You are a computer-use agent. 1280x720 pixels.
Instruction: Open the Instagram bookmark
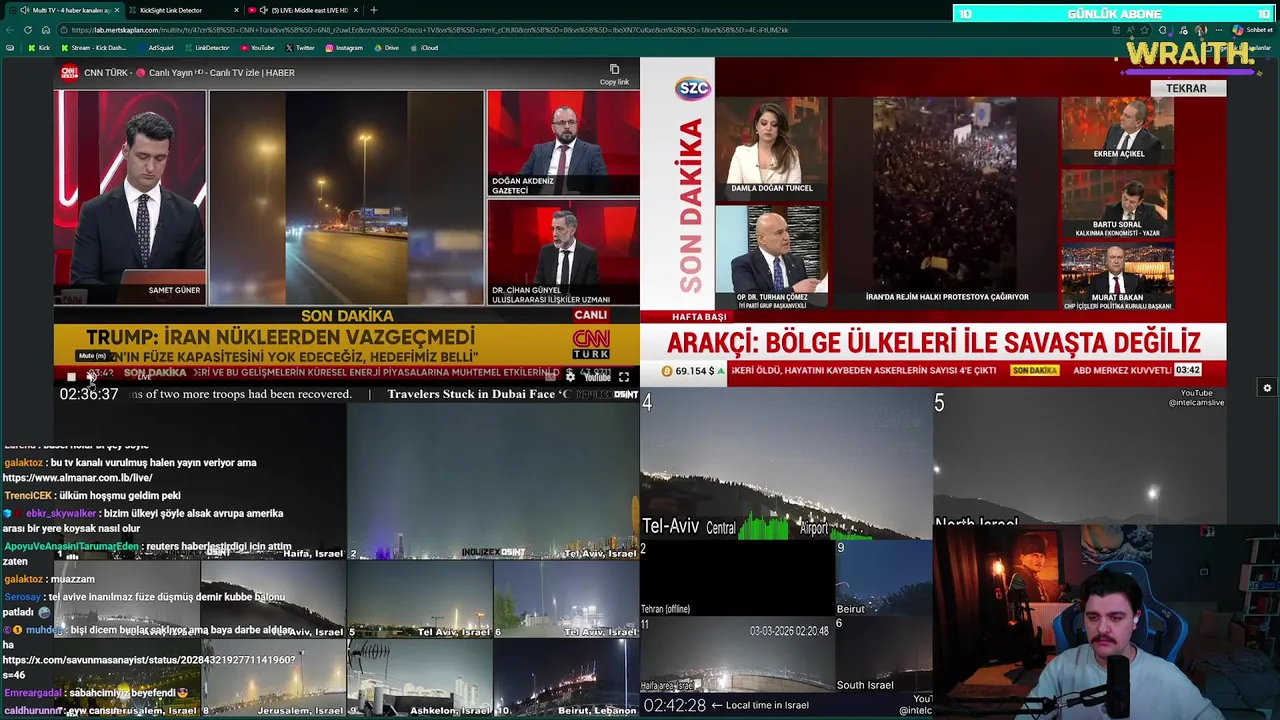coord(343,48)
